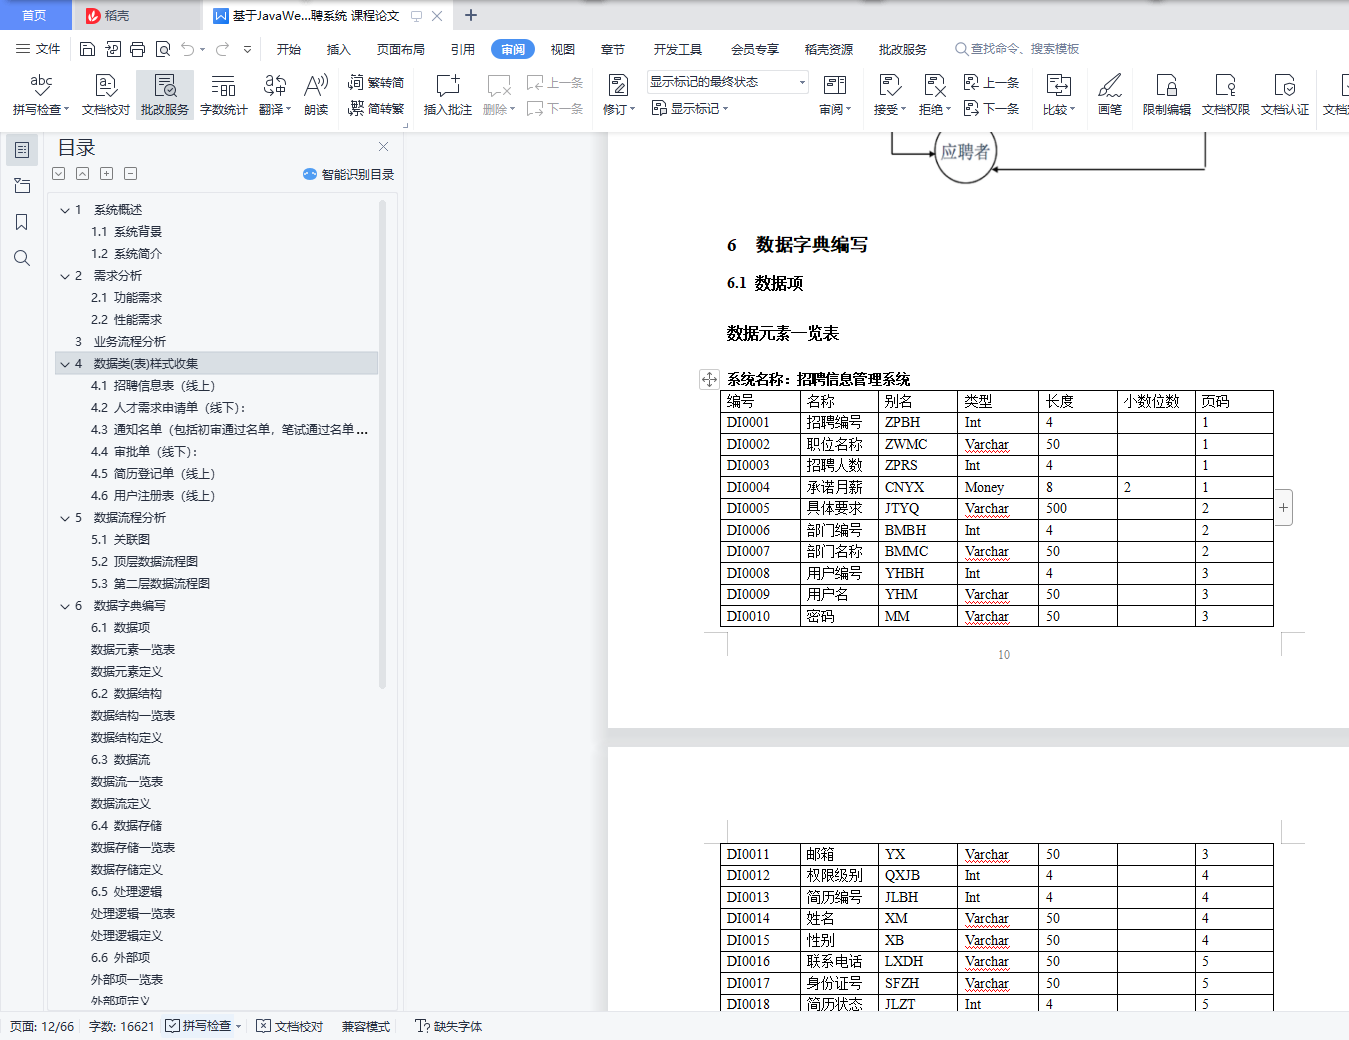
Task: Open the 文件 menu
Action: click(38, 49)
